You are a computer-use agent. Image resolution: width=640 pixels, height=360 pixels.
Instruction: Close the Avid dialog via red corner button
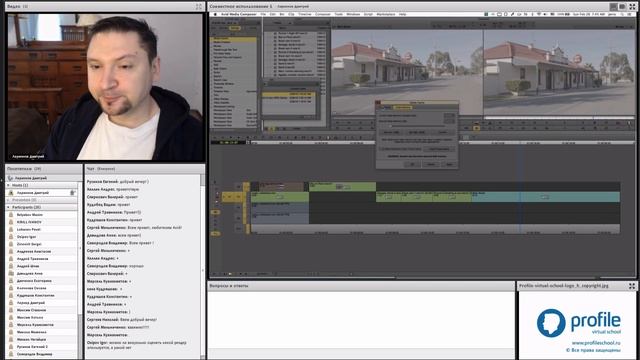378,103
